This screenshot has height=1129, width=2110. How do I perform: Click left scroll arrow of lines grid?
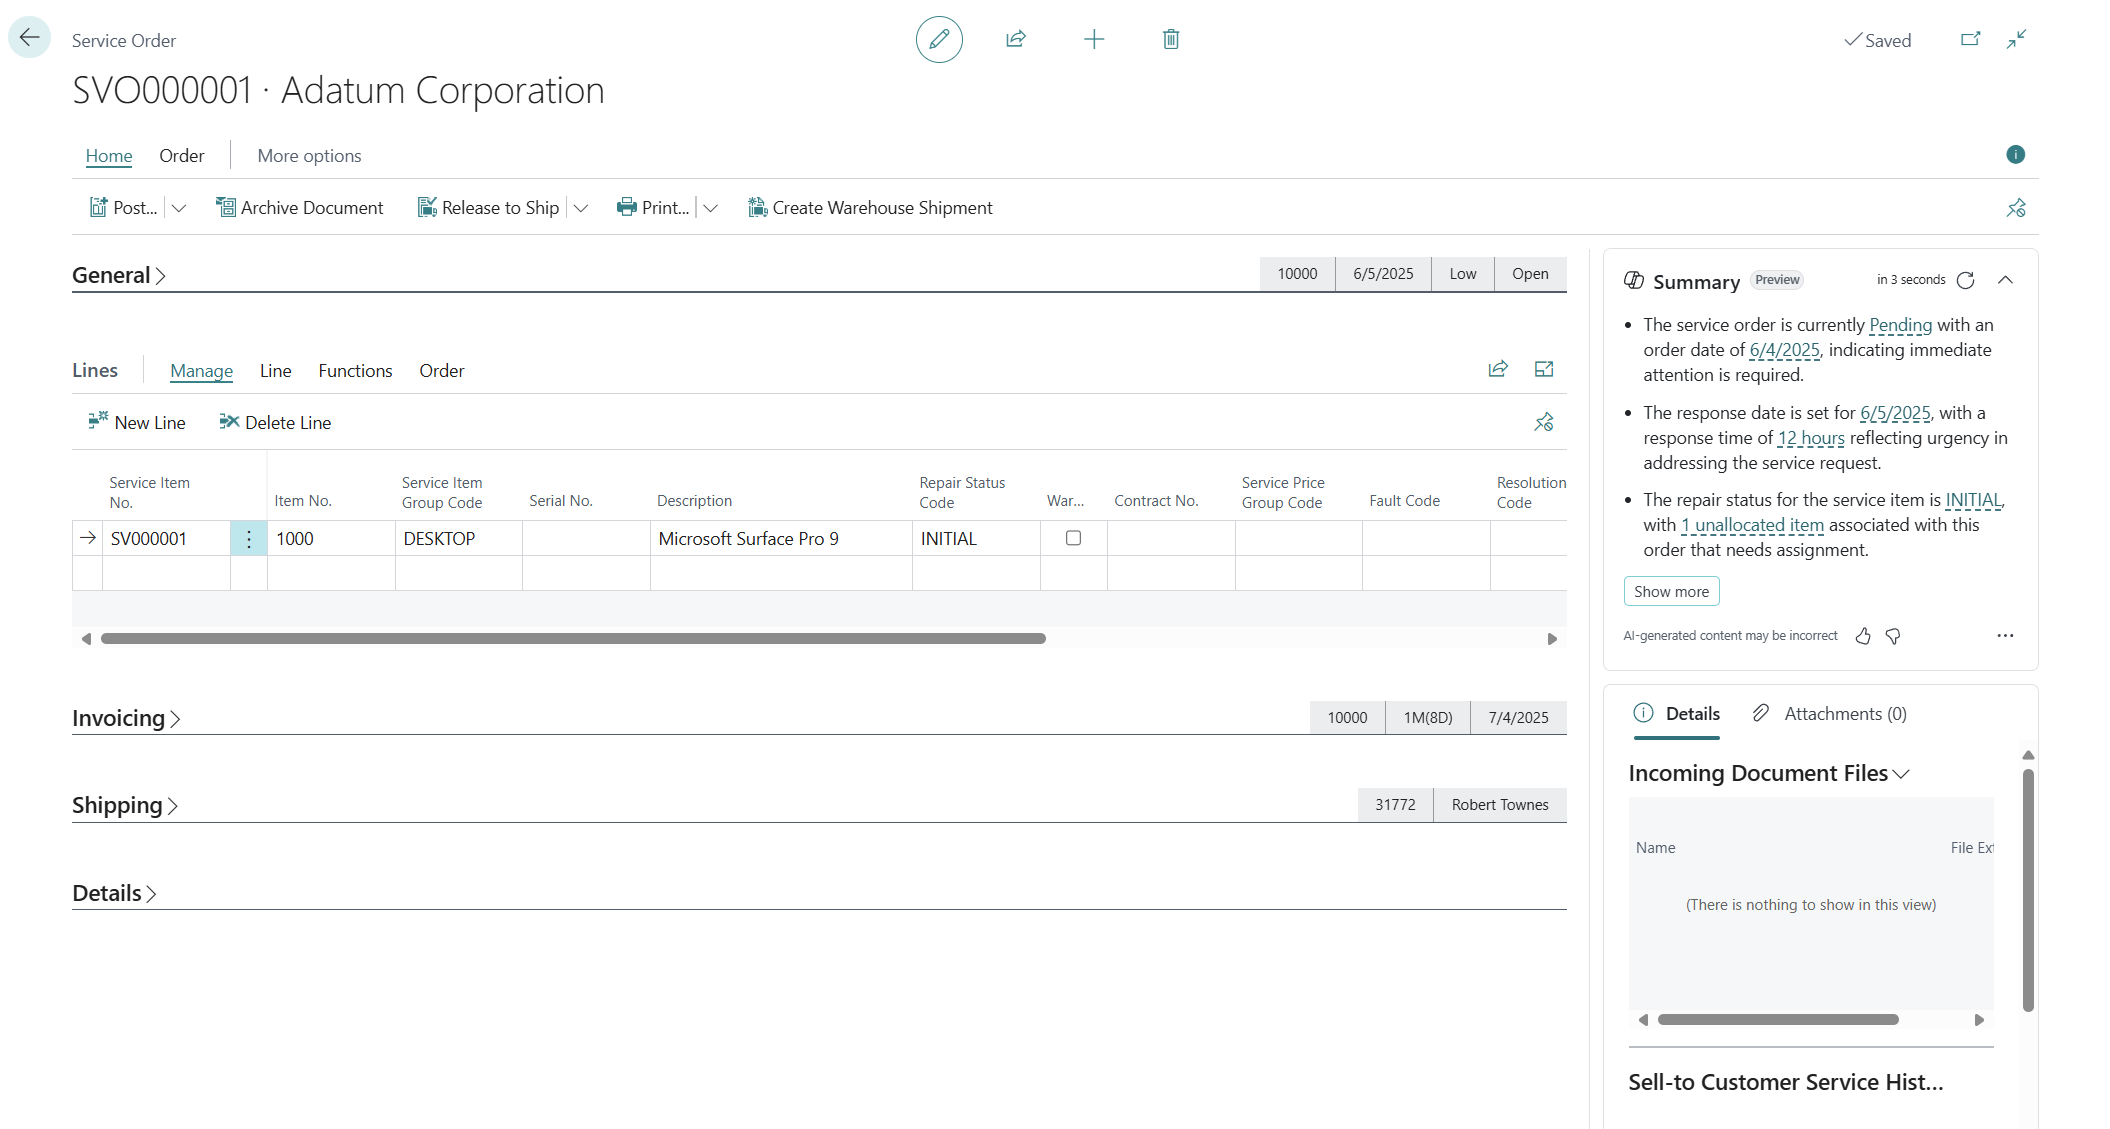(x=86, y=638)
